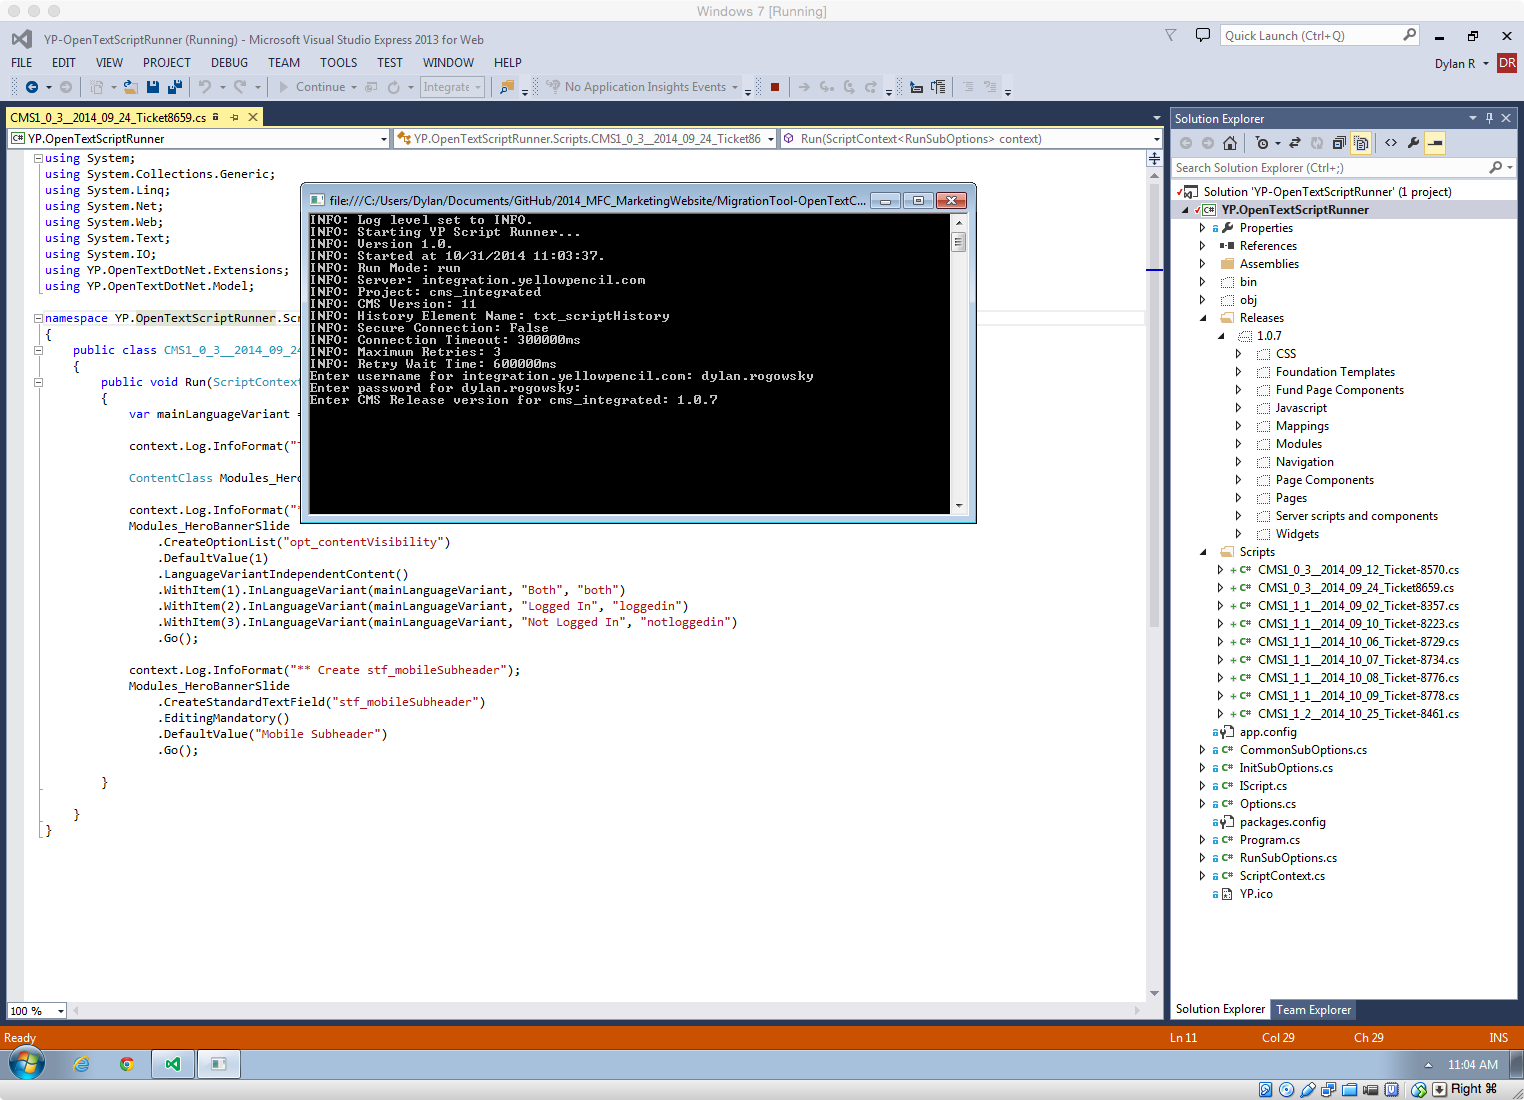The image size is (1524, 1100).
Task: Select app.config file in Solution Explorer
Action: tap(1268, 732)
